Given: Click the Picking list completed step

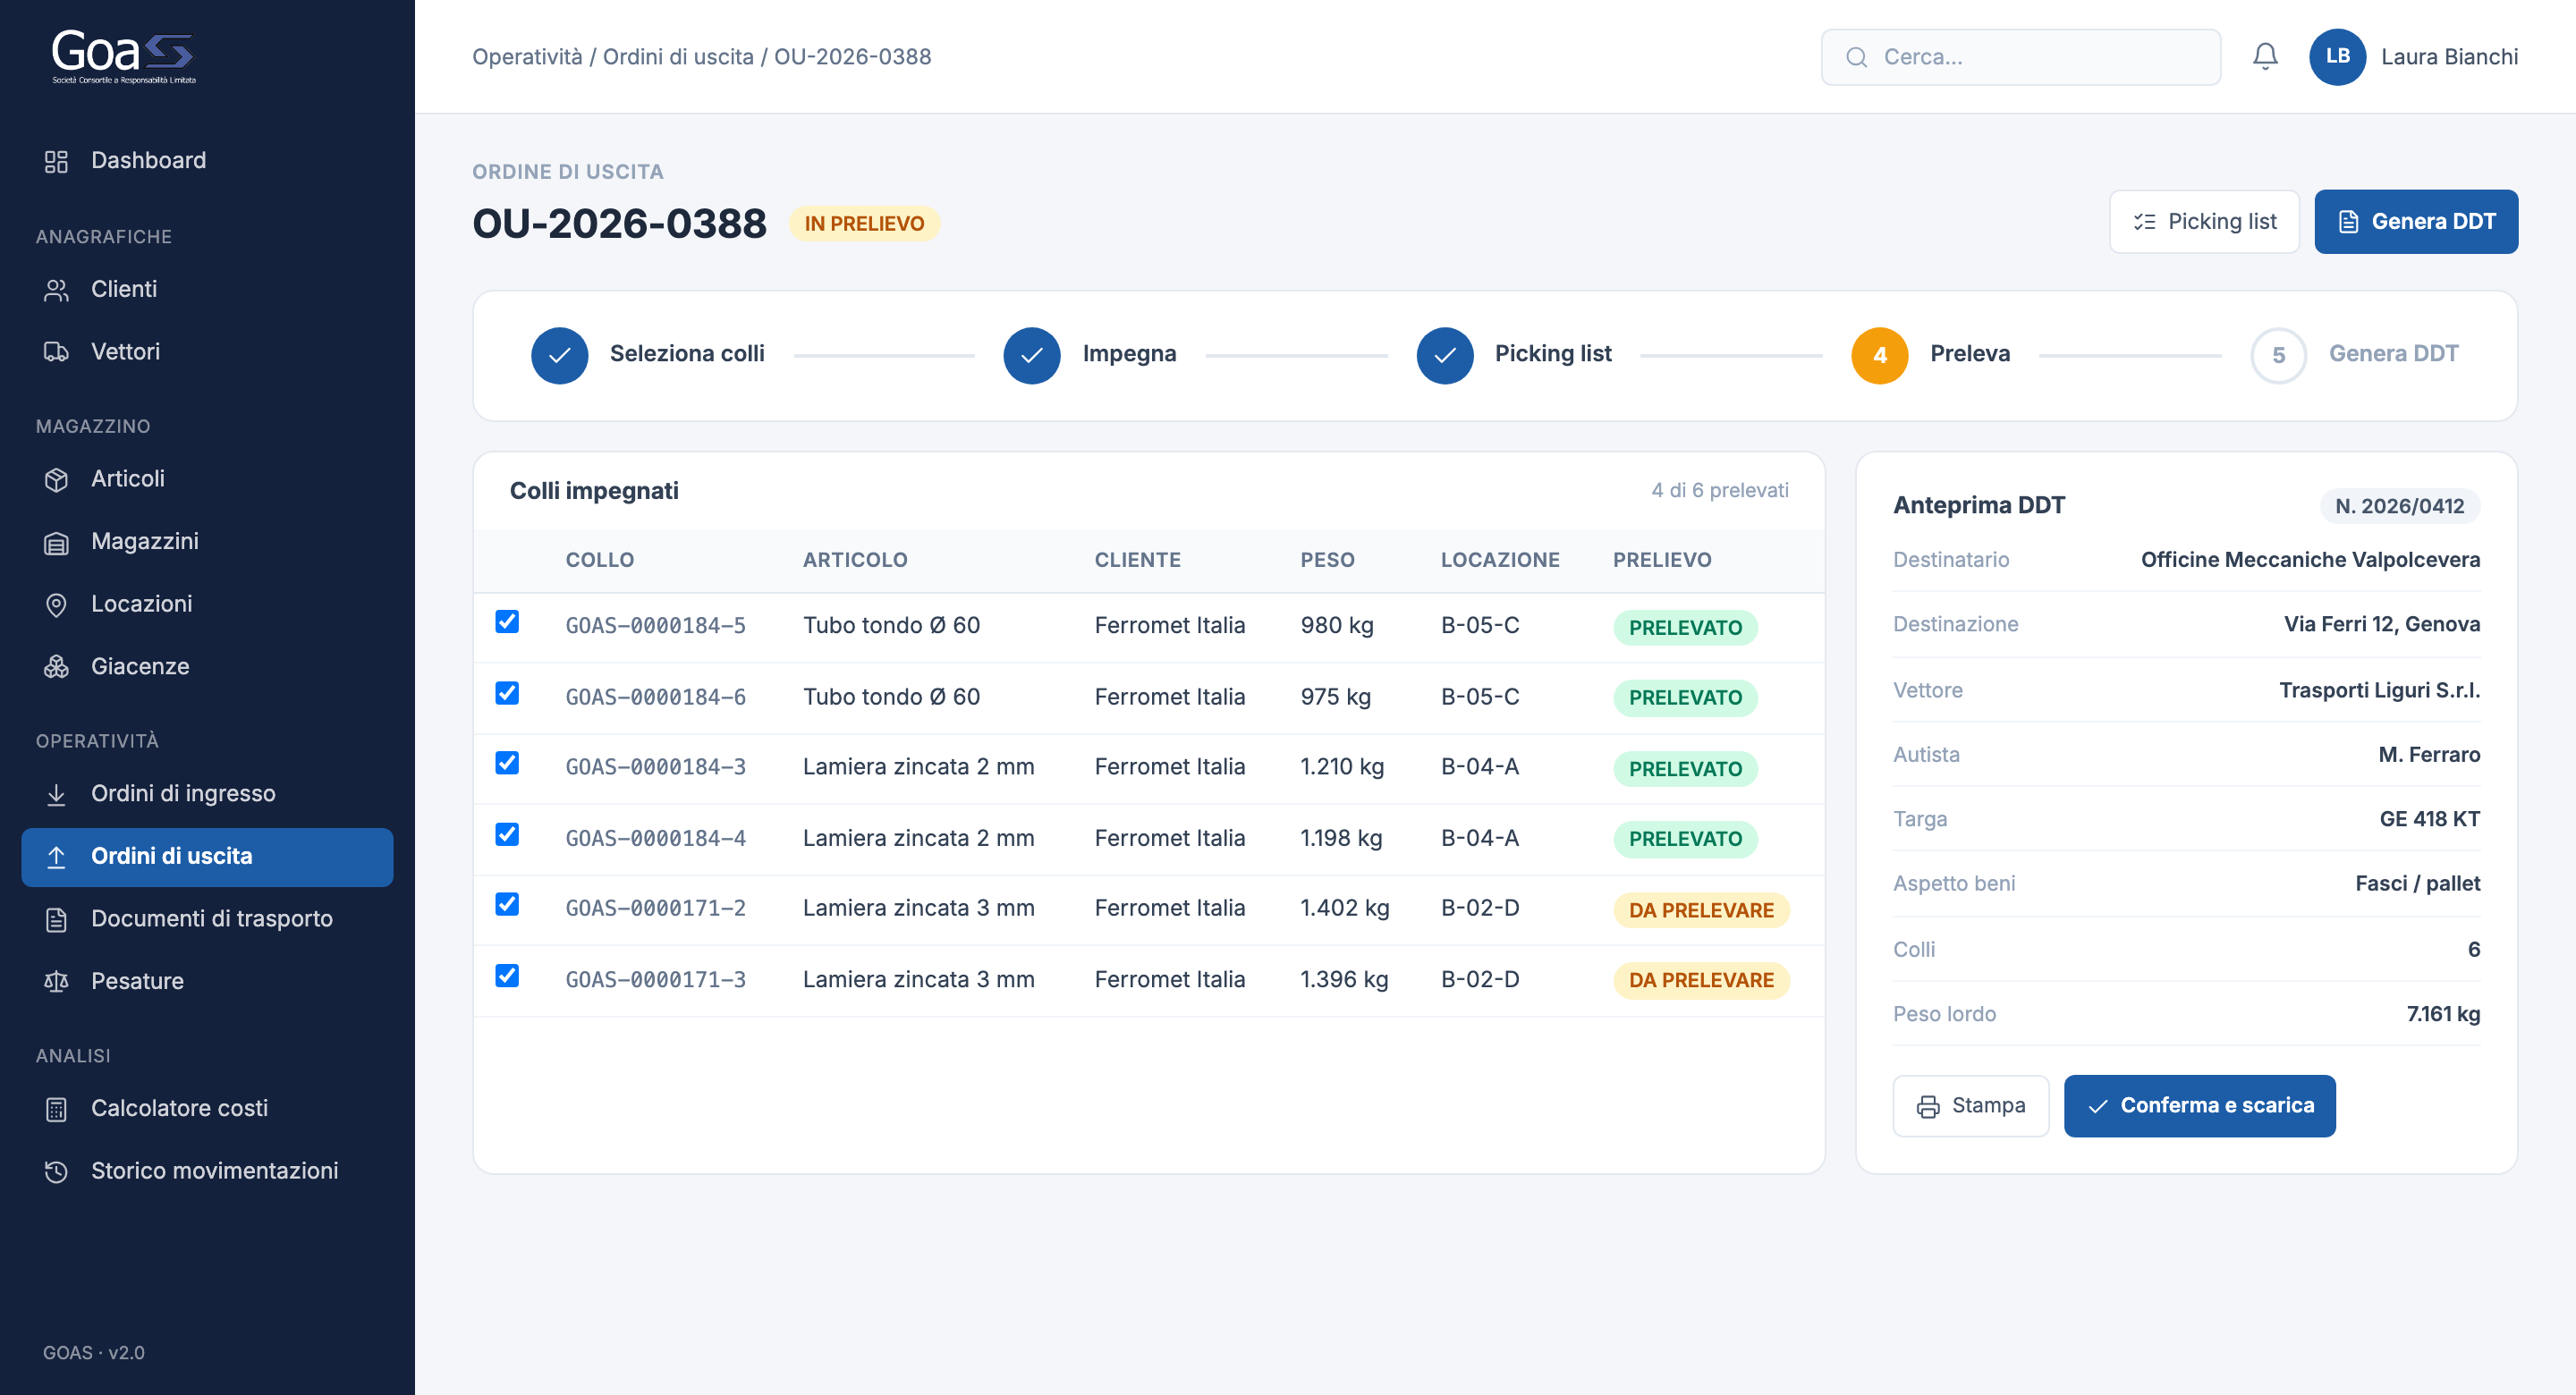Looking at the screenshot, I should (1513, 355).
